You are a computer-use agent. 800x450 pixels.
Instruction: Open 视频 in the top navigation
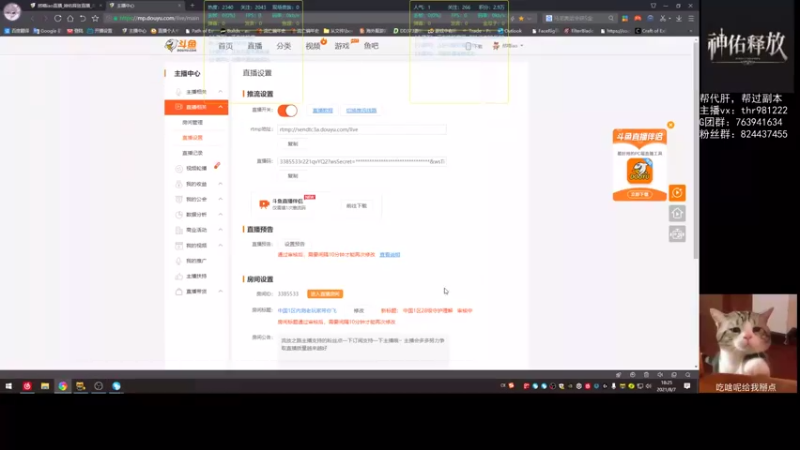pos(313,46)
